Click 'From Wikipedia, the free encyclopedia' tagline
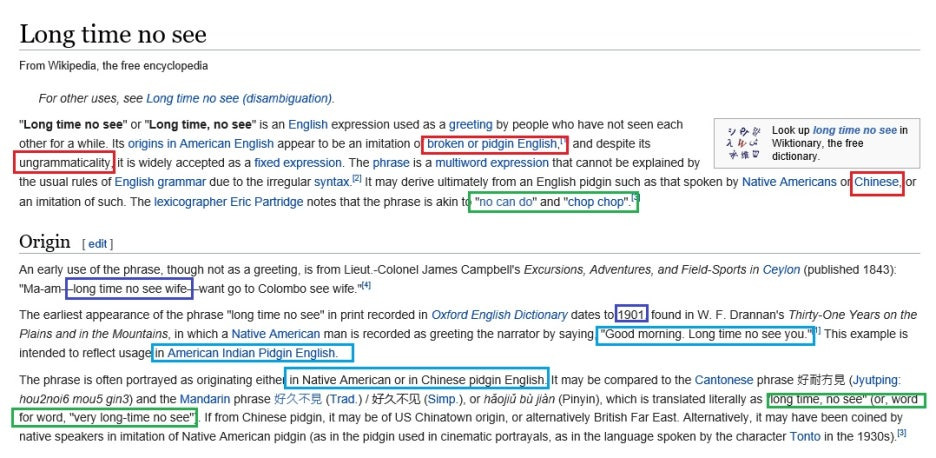Screen dimensions: 936x458 click(x=113, y=66)
